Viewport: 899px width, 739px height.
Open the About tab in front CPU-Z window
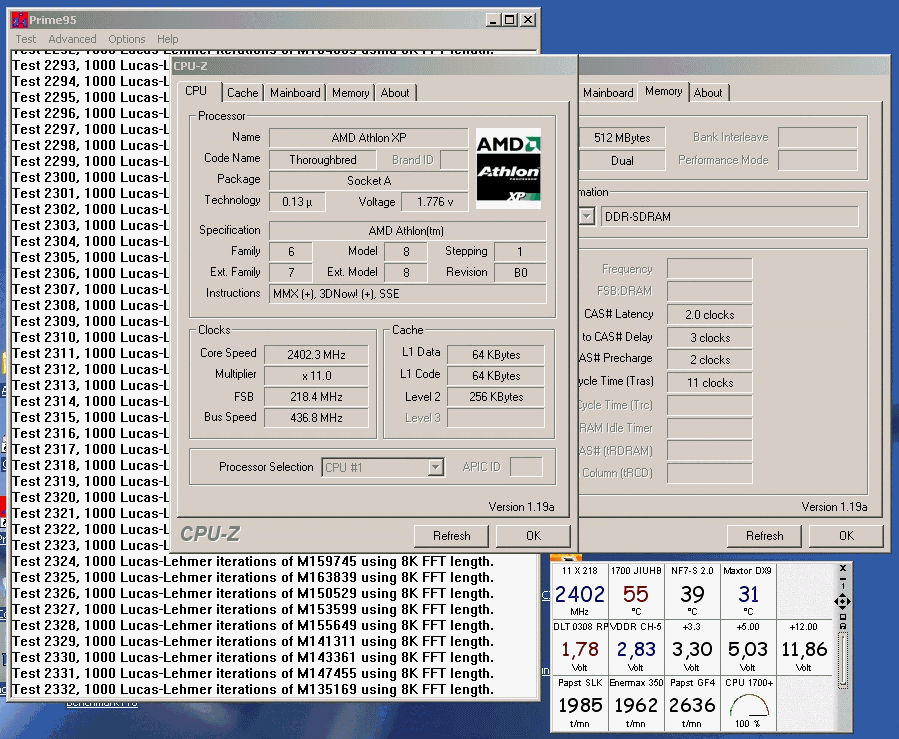(x=395, y=93)
